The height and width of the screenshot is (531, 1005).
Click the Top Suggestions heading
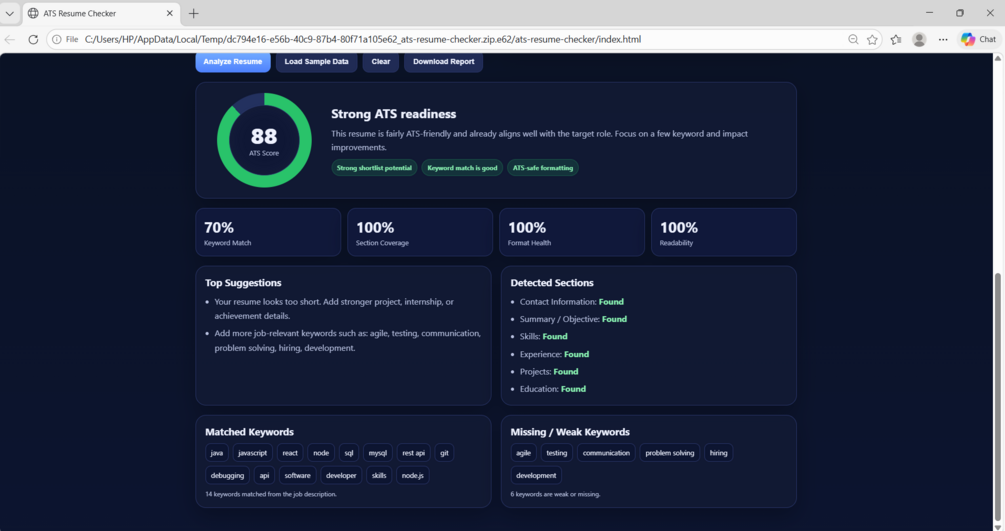243,283
